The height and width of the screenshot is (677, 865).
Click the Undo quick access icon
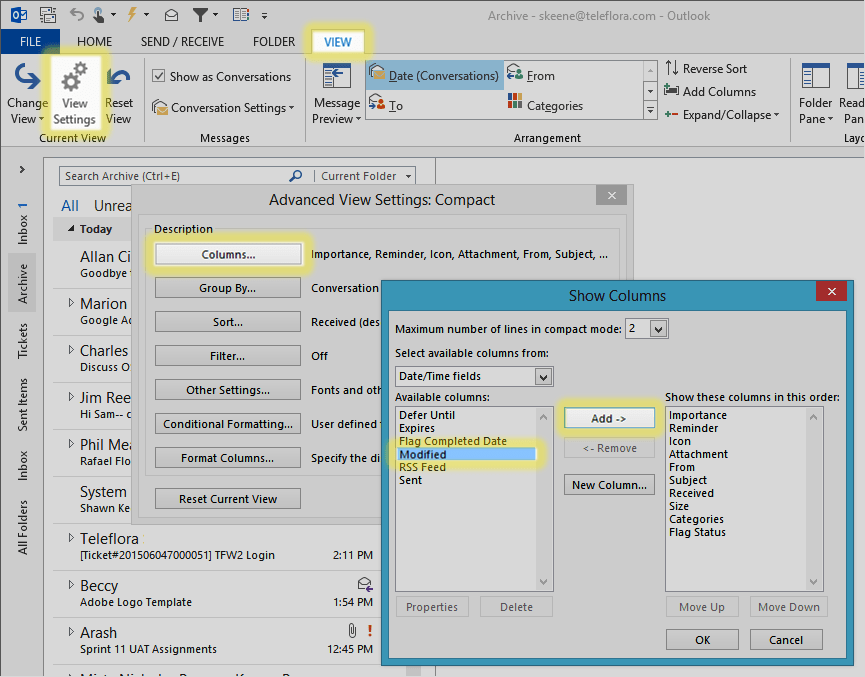[77, 14]
